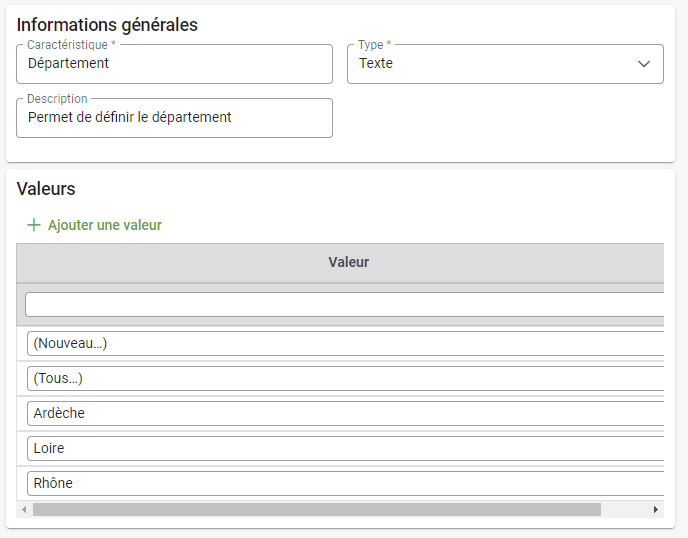Sort by the Valeur column header
Viewport: 688px width, 538px height.
point(348,262)
